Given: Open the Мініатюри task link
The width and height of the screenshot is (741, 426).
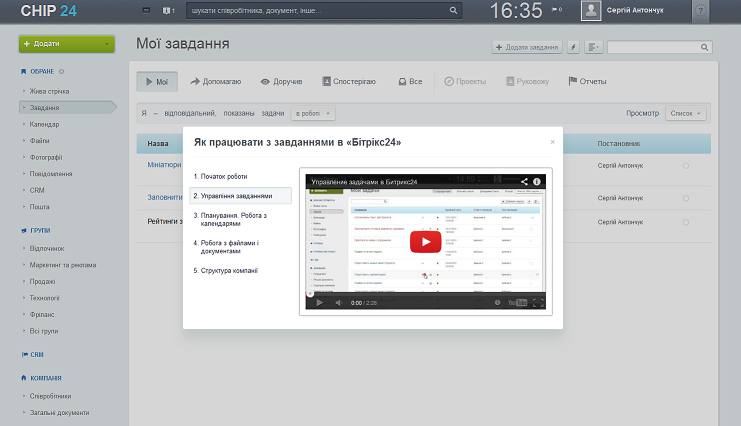Looking at the screenshot, I should click(x=164, y=165).
